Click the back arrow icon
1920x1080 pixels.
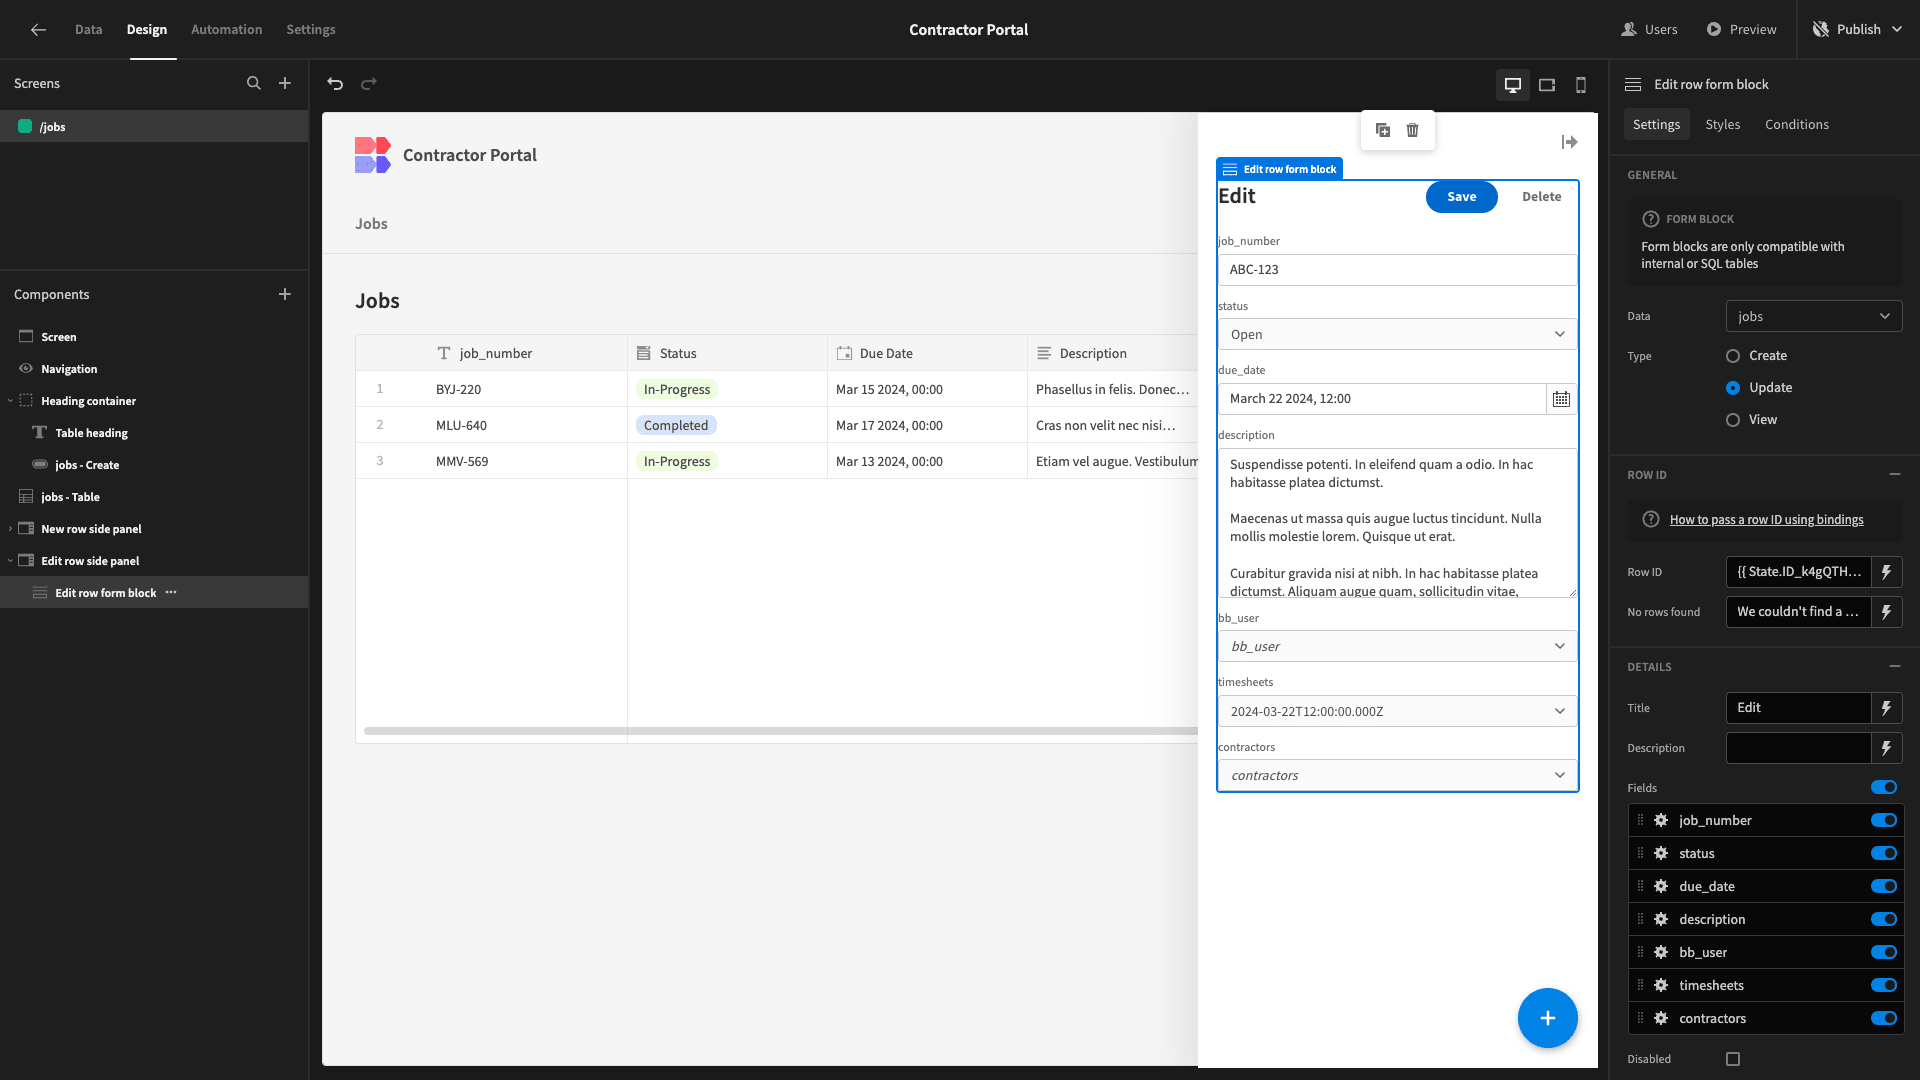click(38, 30)
